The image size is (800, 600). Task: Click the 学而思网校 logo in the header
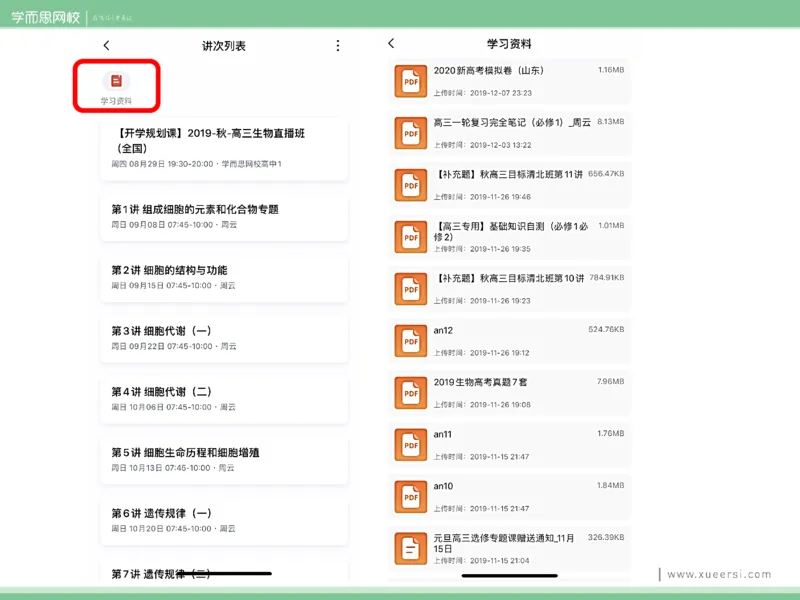tap(46, 17)
